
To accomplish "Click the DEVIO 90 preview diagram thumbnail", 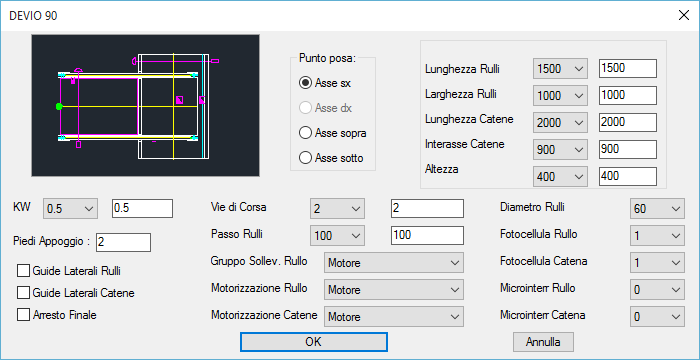I will click(146, 105).
